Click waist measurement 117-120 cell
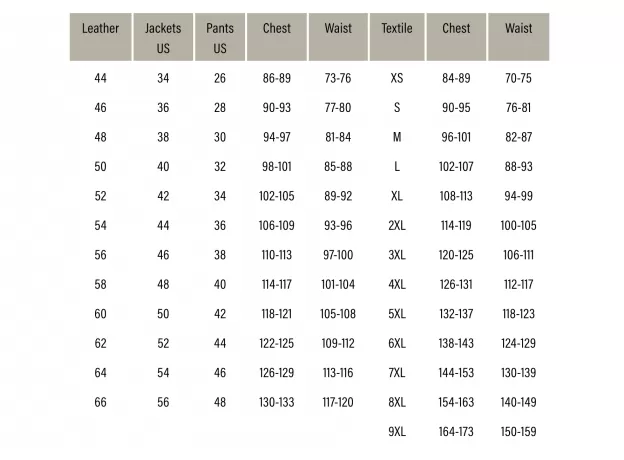The height and width of the screenshot is (460, 624). [x=338, y=403]
